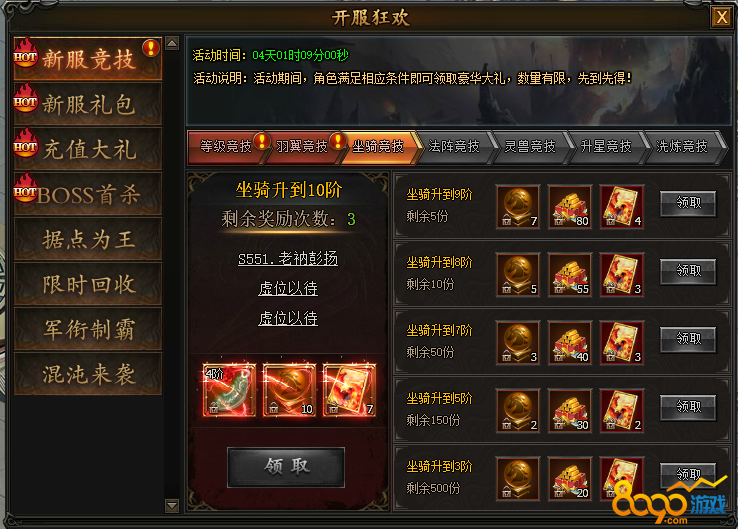The image size is (738, 529).
Task: Click the gold ingots icon in 坐骑升到5阶 row
Action: 570,411
